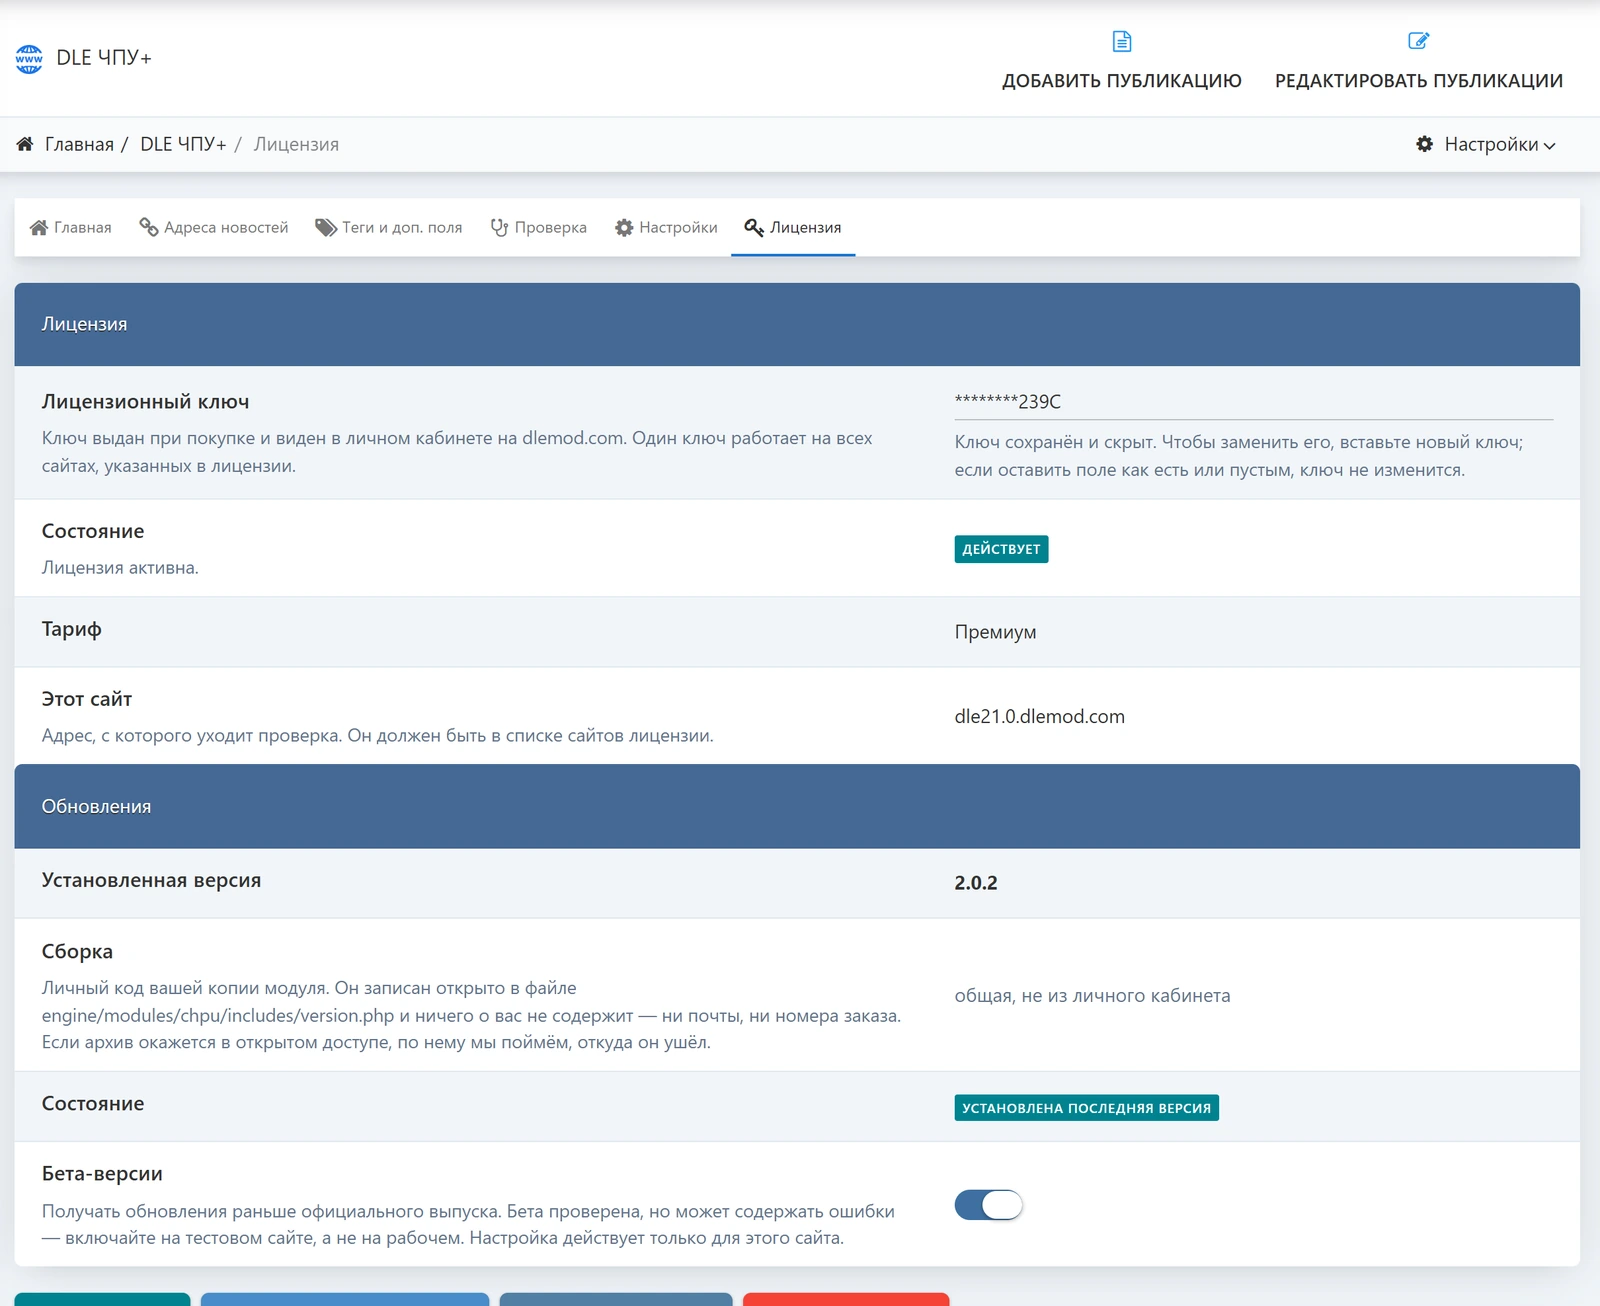This screenshot has height=1306, width=1600.
Task: Click key icon in the Лицензия tab
Action: click(754, 228)
